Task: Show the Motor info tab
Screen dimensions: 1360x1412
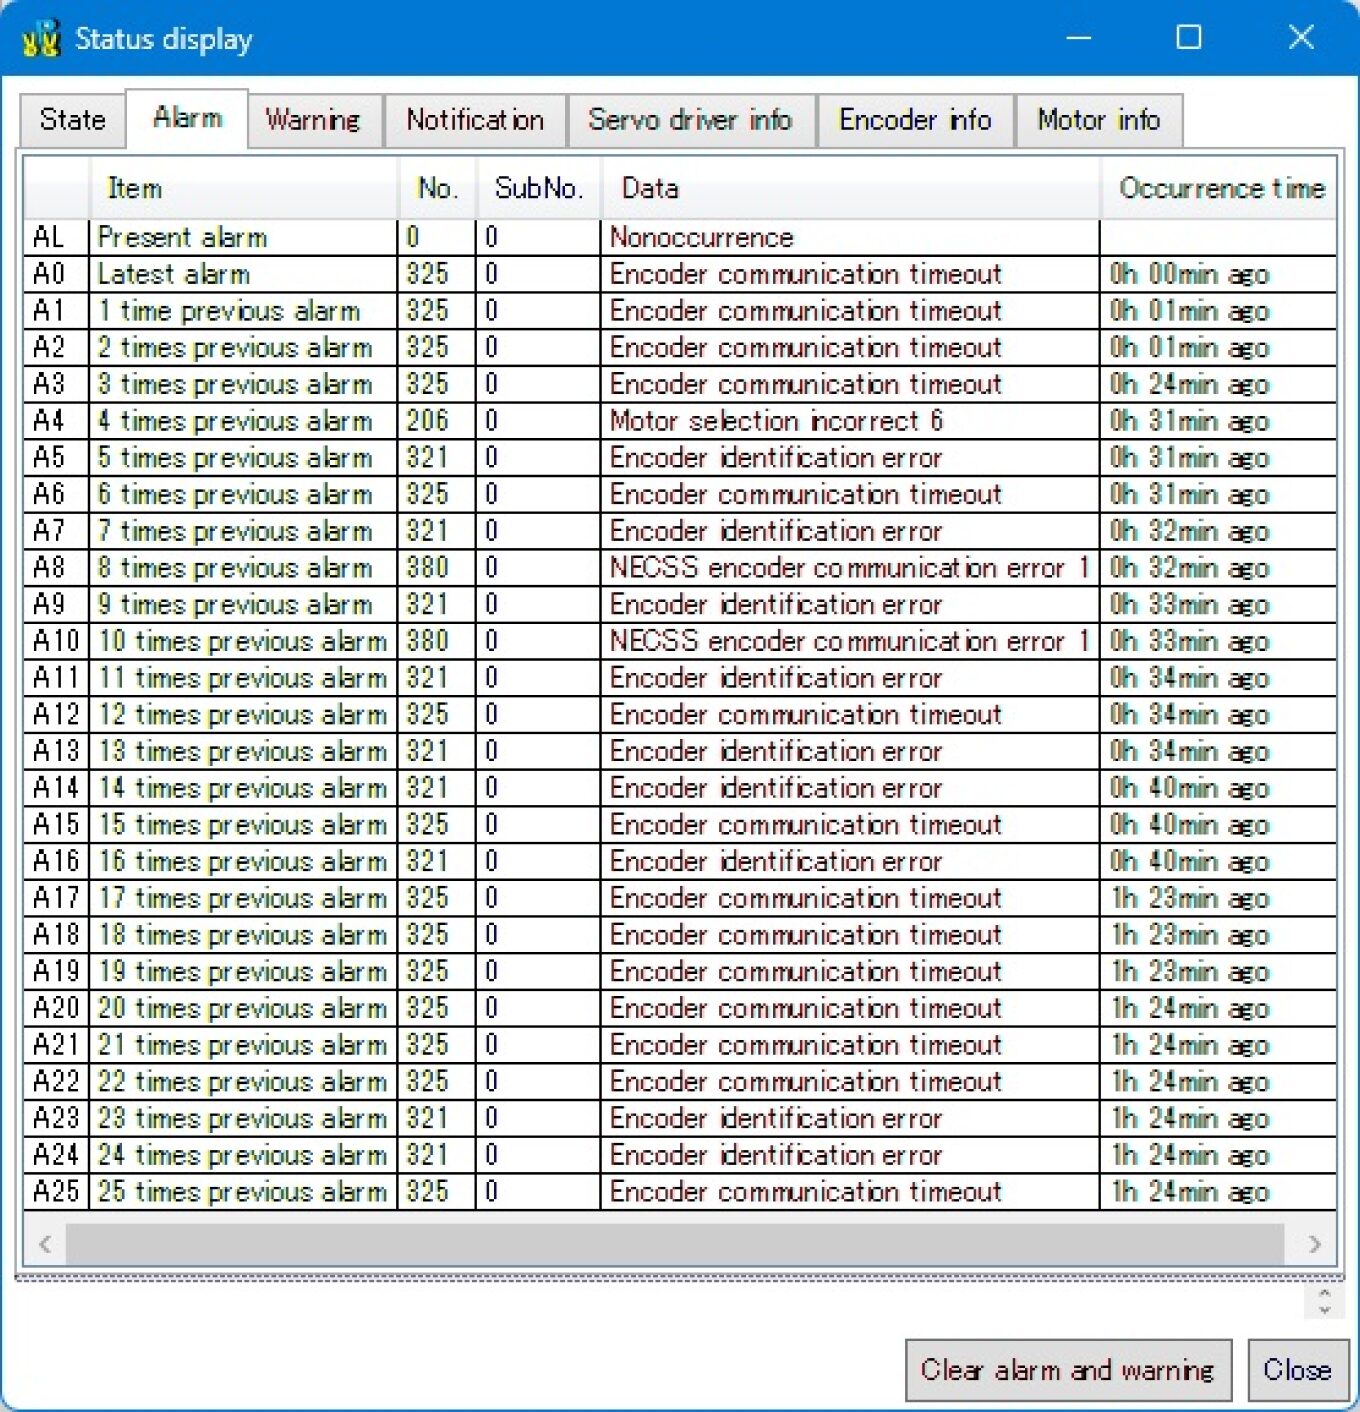Action: pyautogui.click(x=1098, y=120)
